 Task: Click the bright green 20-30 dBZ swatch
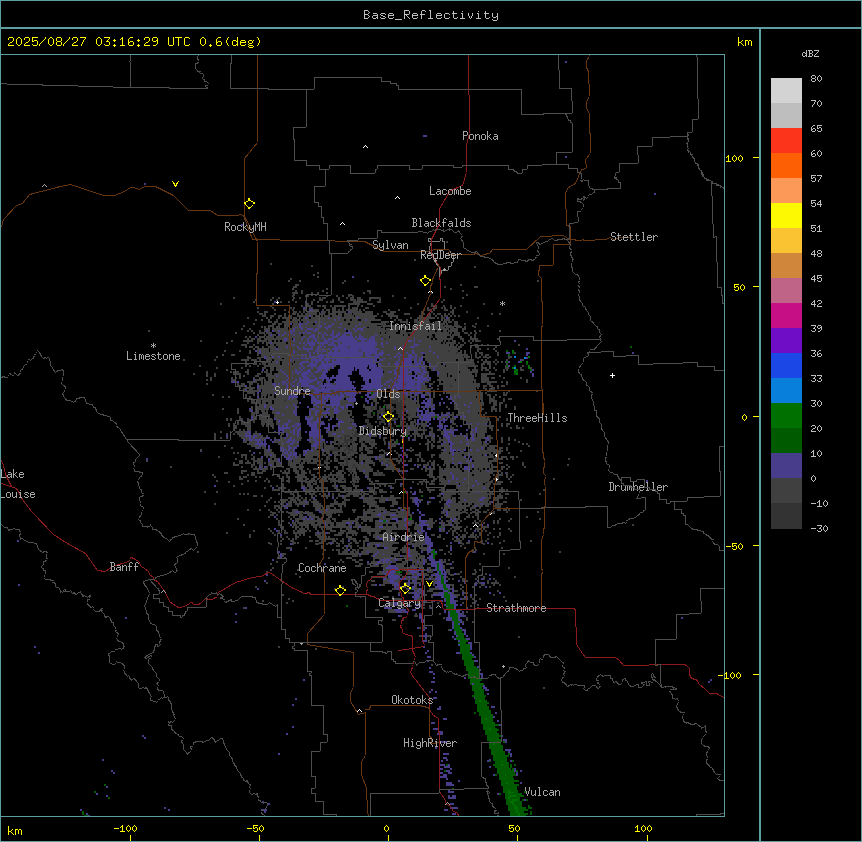786,416
